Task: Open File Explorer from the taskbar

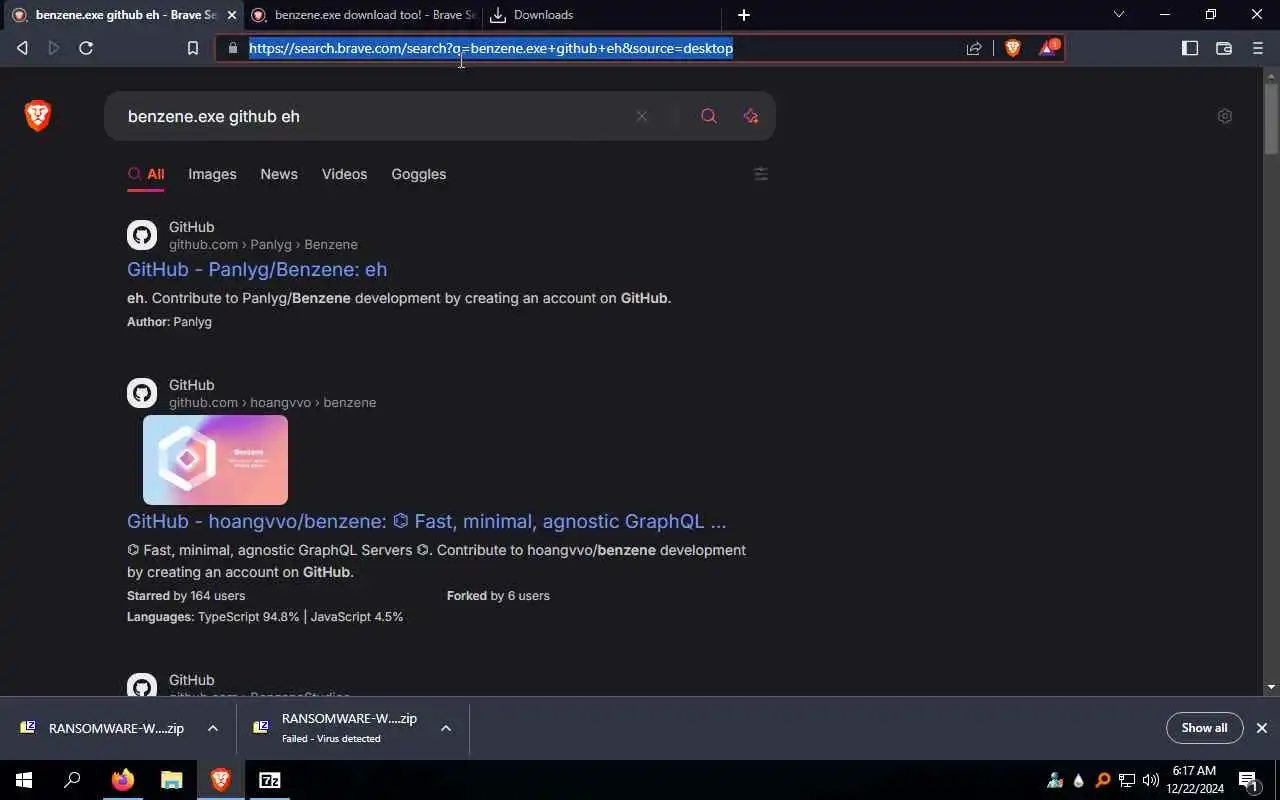Action: click(172, 780)
